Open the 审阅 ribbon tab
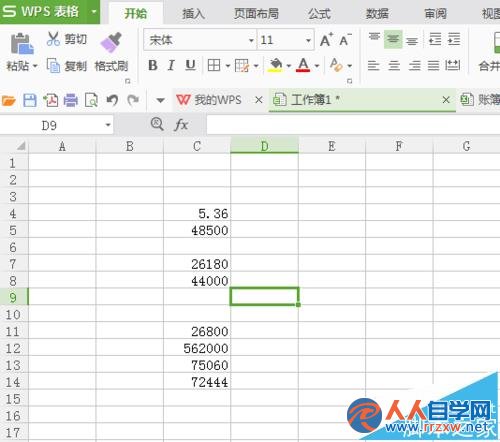The image size is (500, 442). 435,13
